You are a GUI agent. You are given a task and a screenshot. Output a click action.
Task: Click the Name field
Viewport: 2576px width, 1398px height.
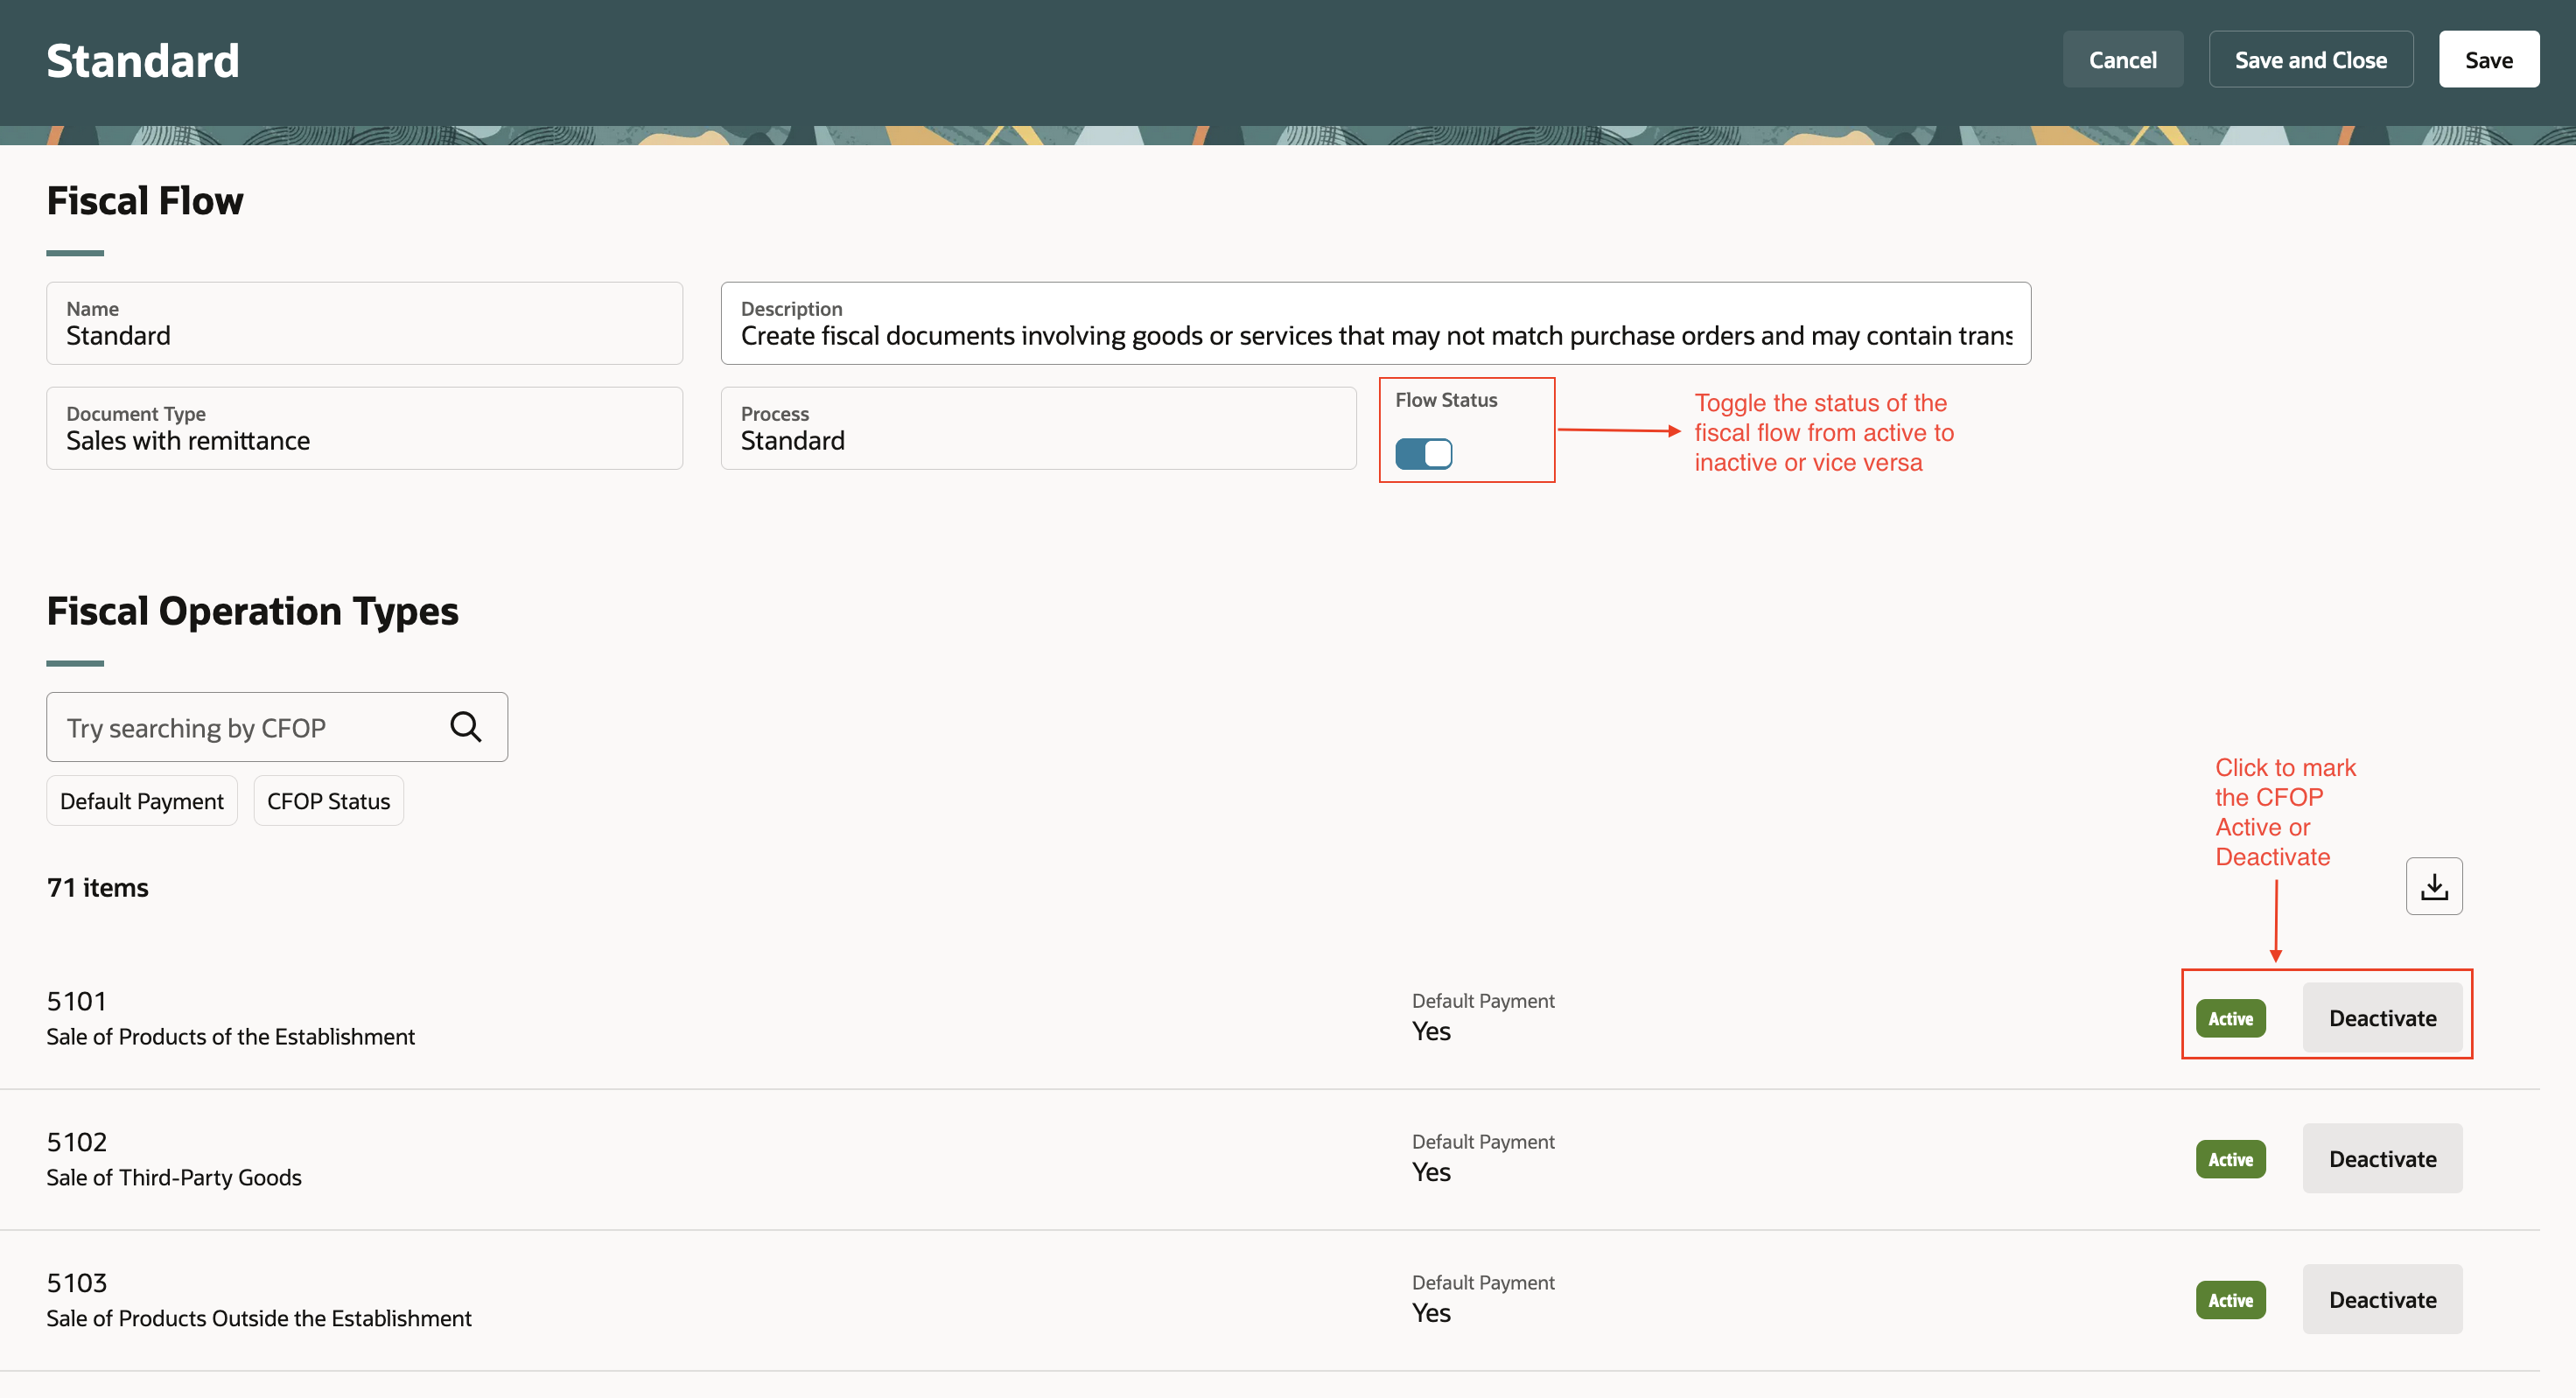click(x=364, y=324)
